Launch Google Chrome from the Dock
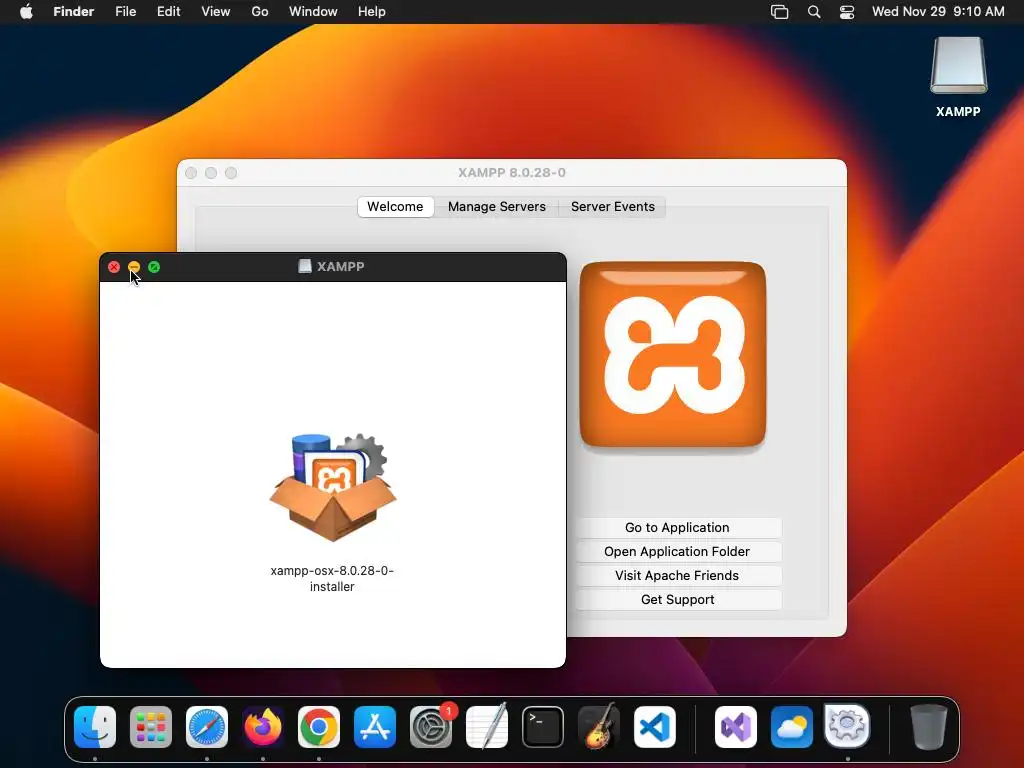 pyautogui.click(x=319, y=727)
